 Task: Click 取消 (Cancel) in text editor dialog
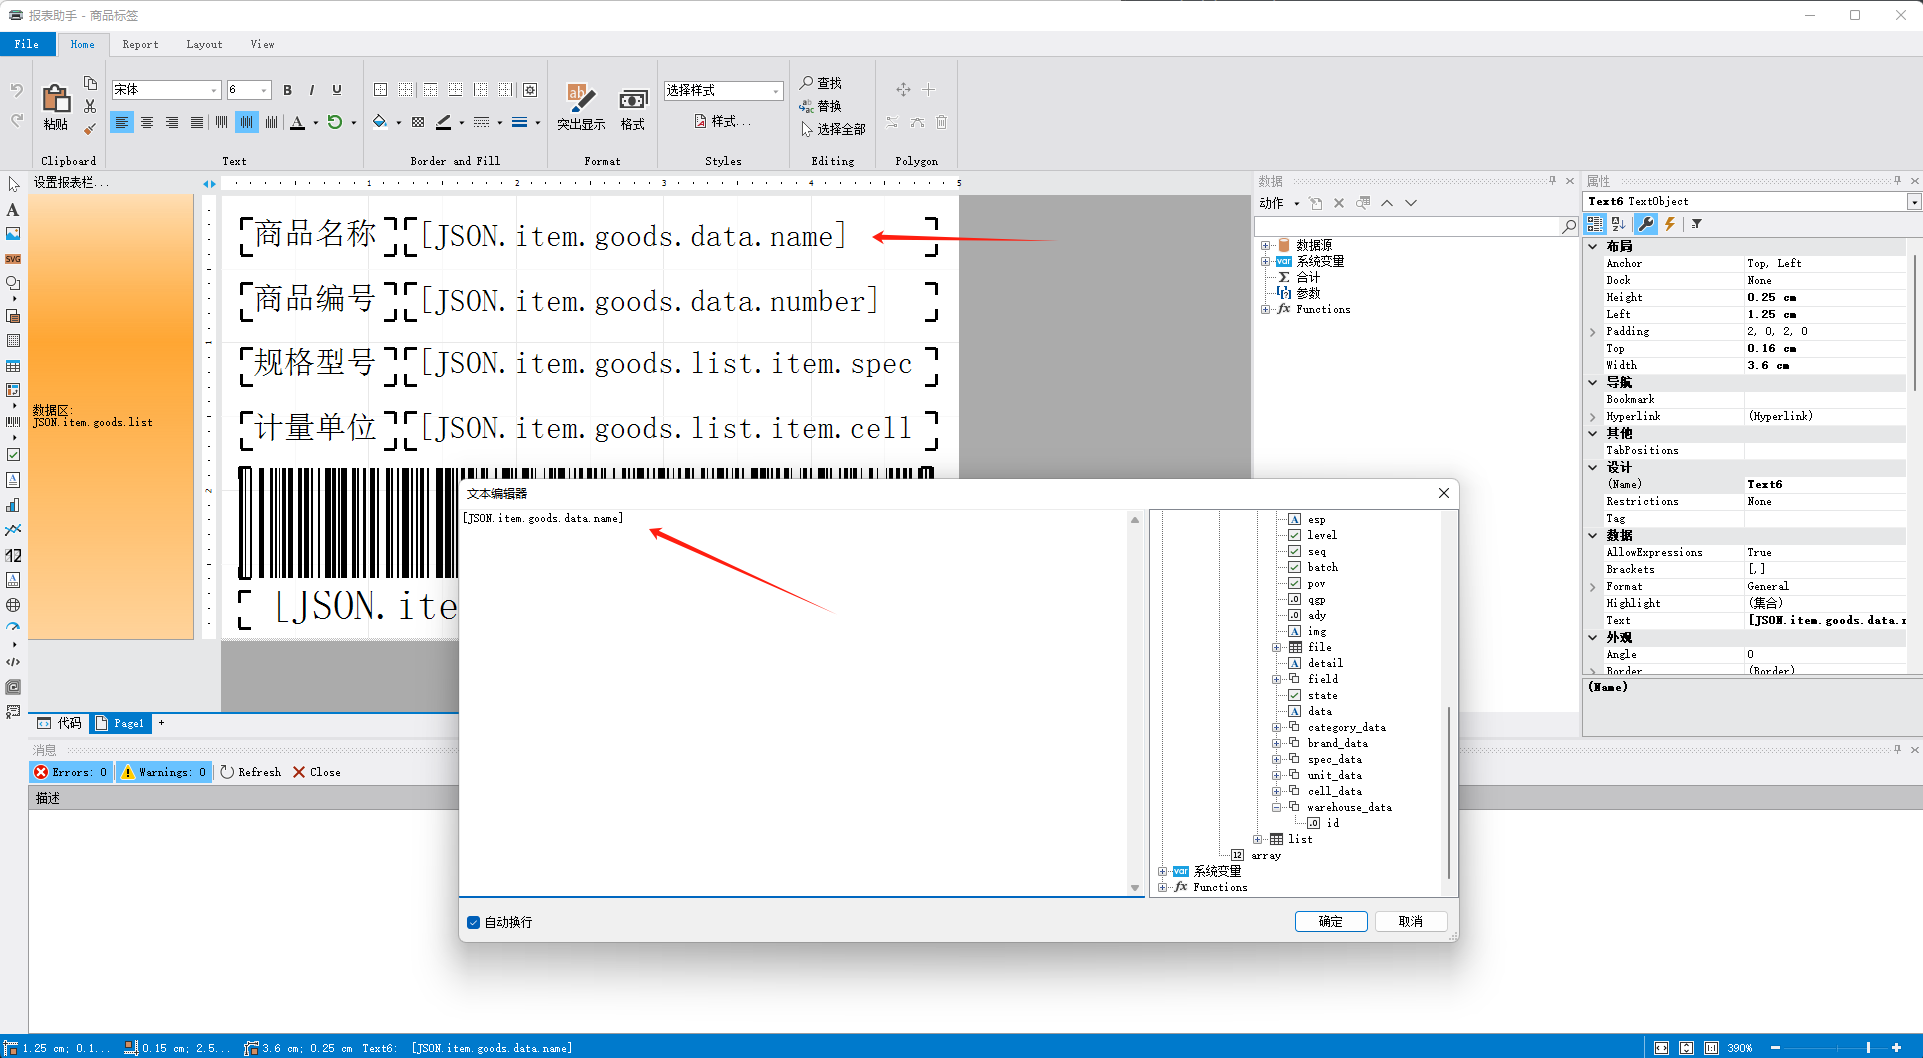click(x=1410, y=921)
